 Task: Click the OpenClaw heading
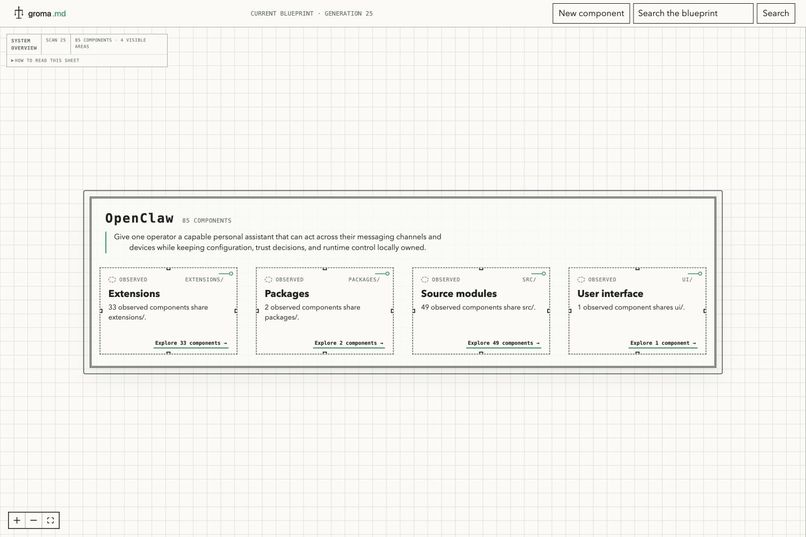click(139, 218)
